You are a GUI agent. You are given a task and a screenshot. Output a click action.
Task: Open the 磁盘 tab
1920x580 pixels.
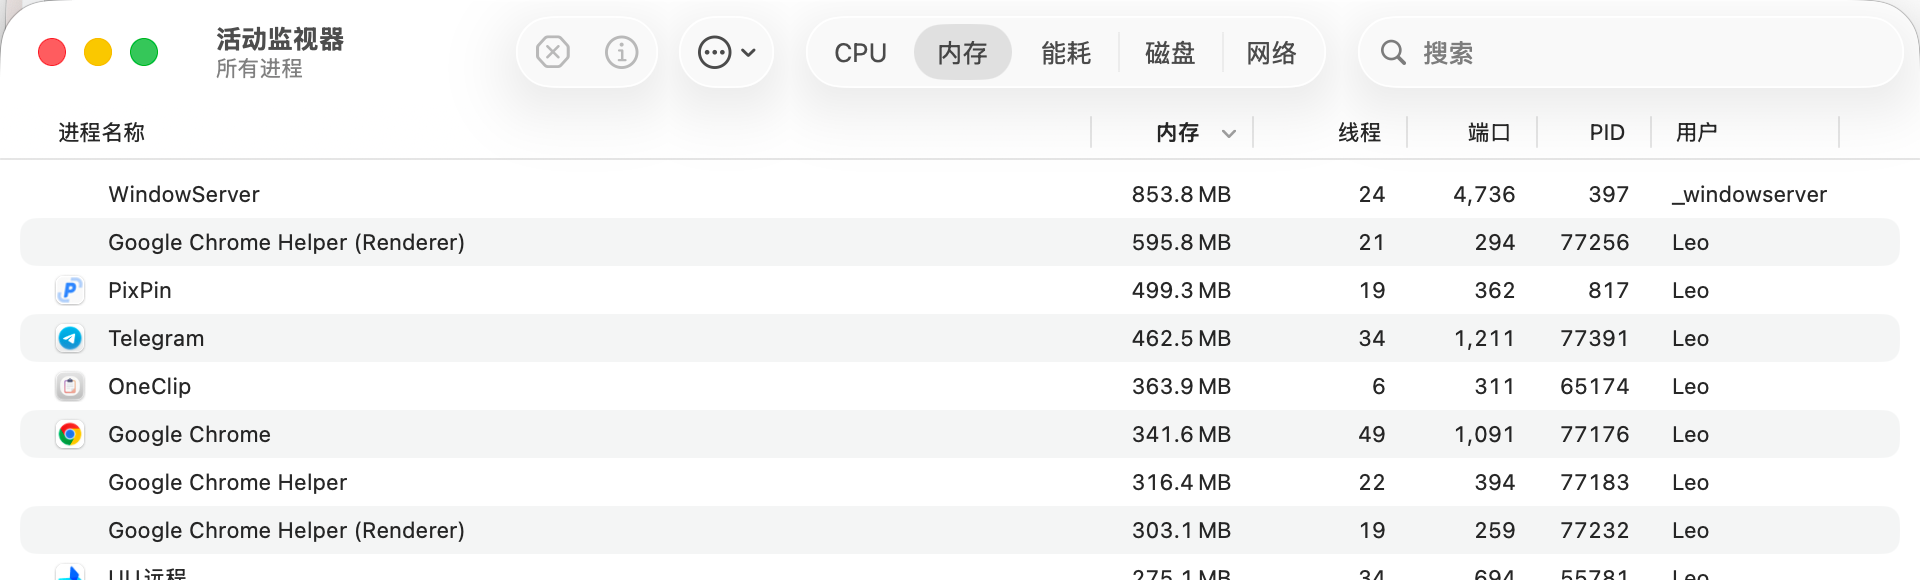[x=1170, y=53]
